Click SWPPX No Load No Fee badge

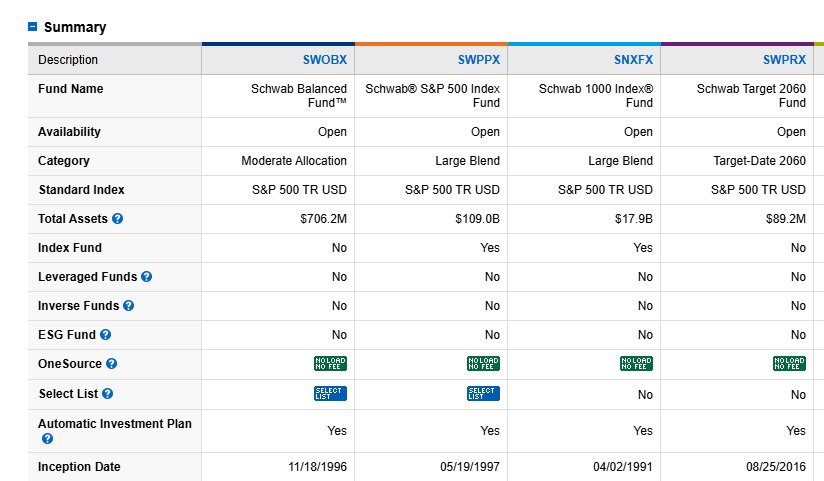[x=483, y=363]
